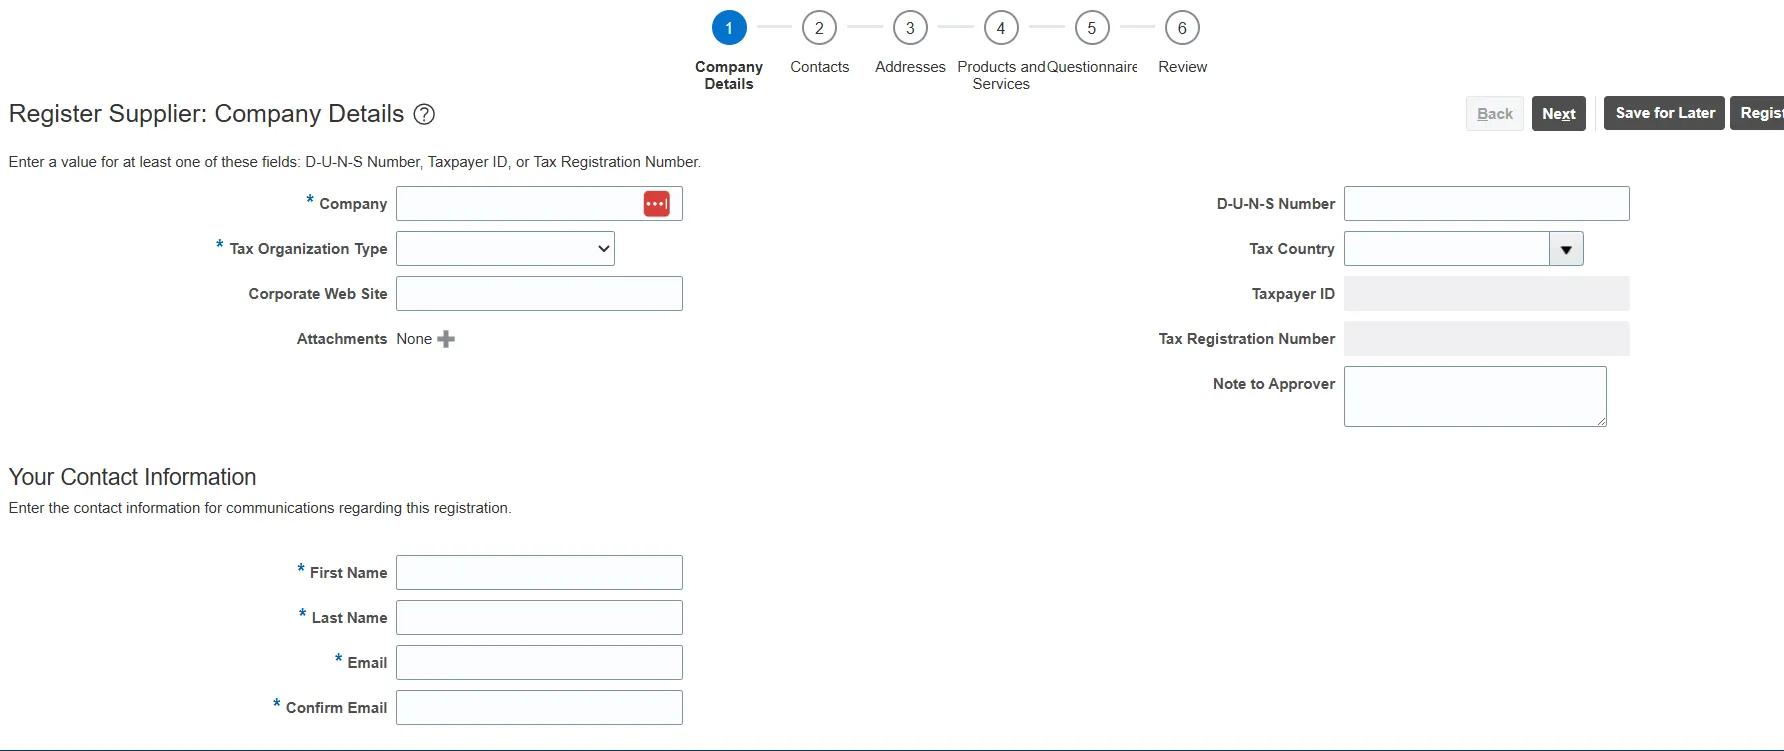1784x751 pixels.
Task: Jump to step 3 Addresses circle
Action: (x=910, y=28)
